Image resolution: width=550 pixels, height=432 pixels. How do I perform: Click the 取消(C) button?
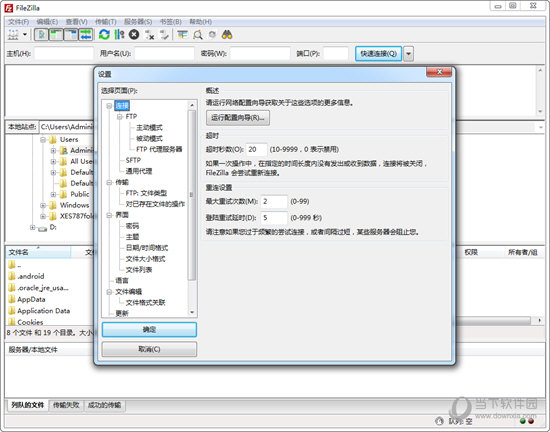point(149,349)
